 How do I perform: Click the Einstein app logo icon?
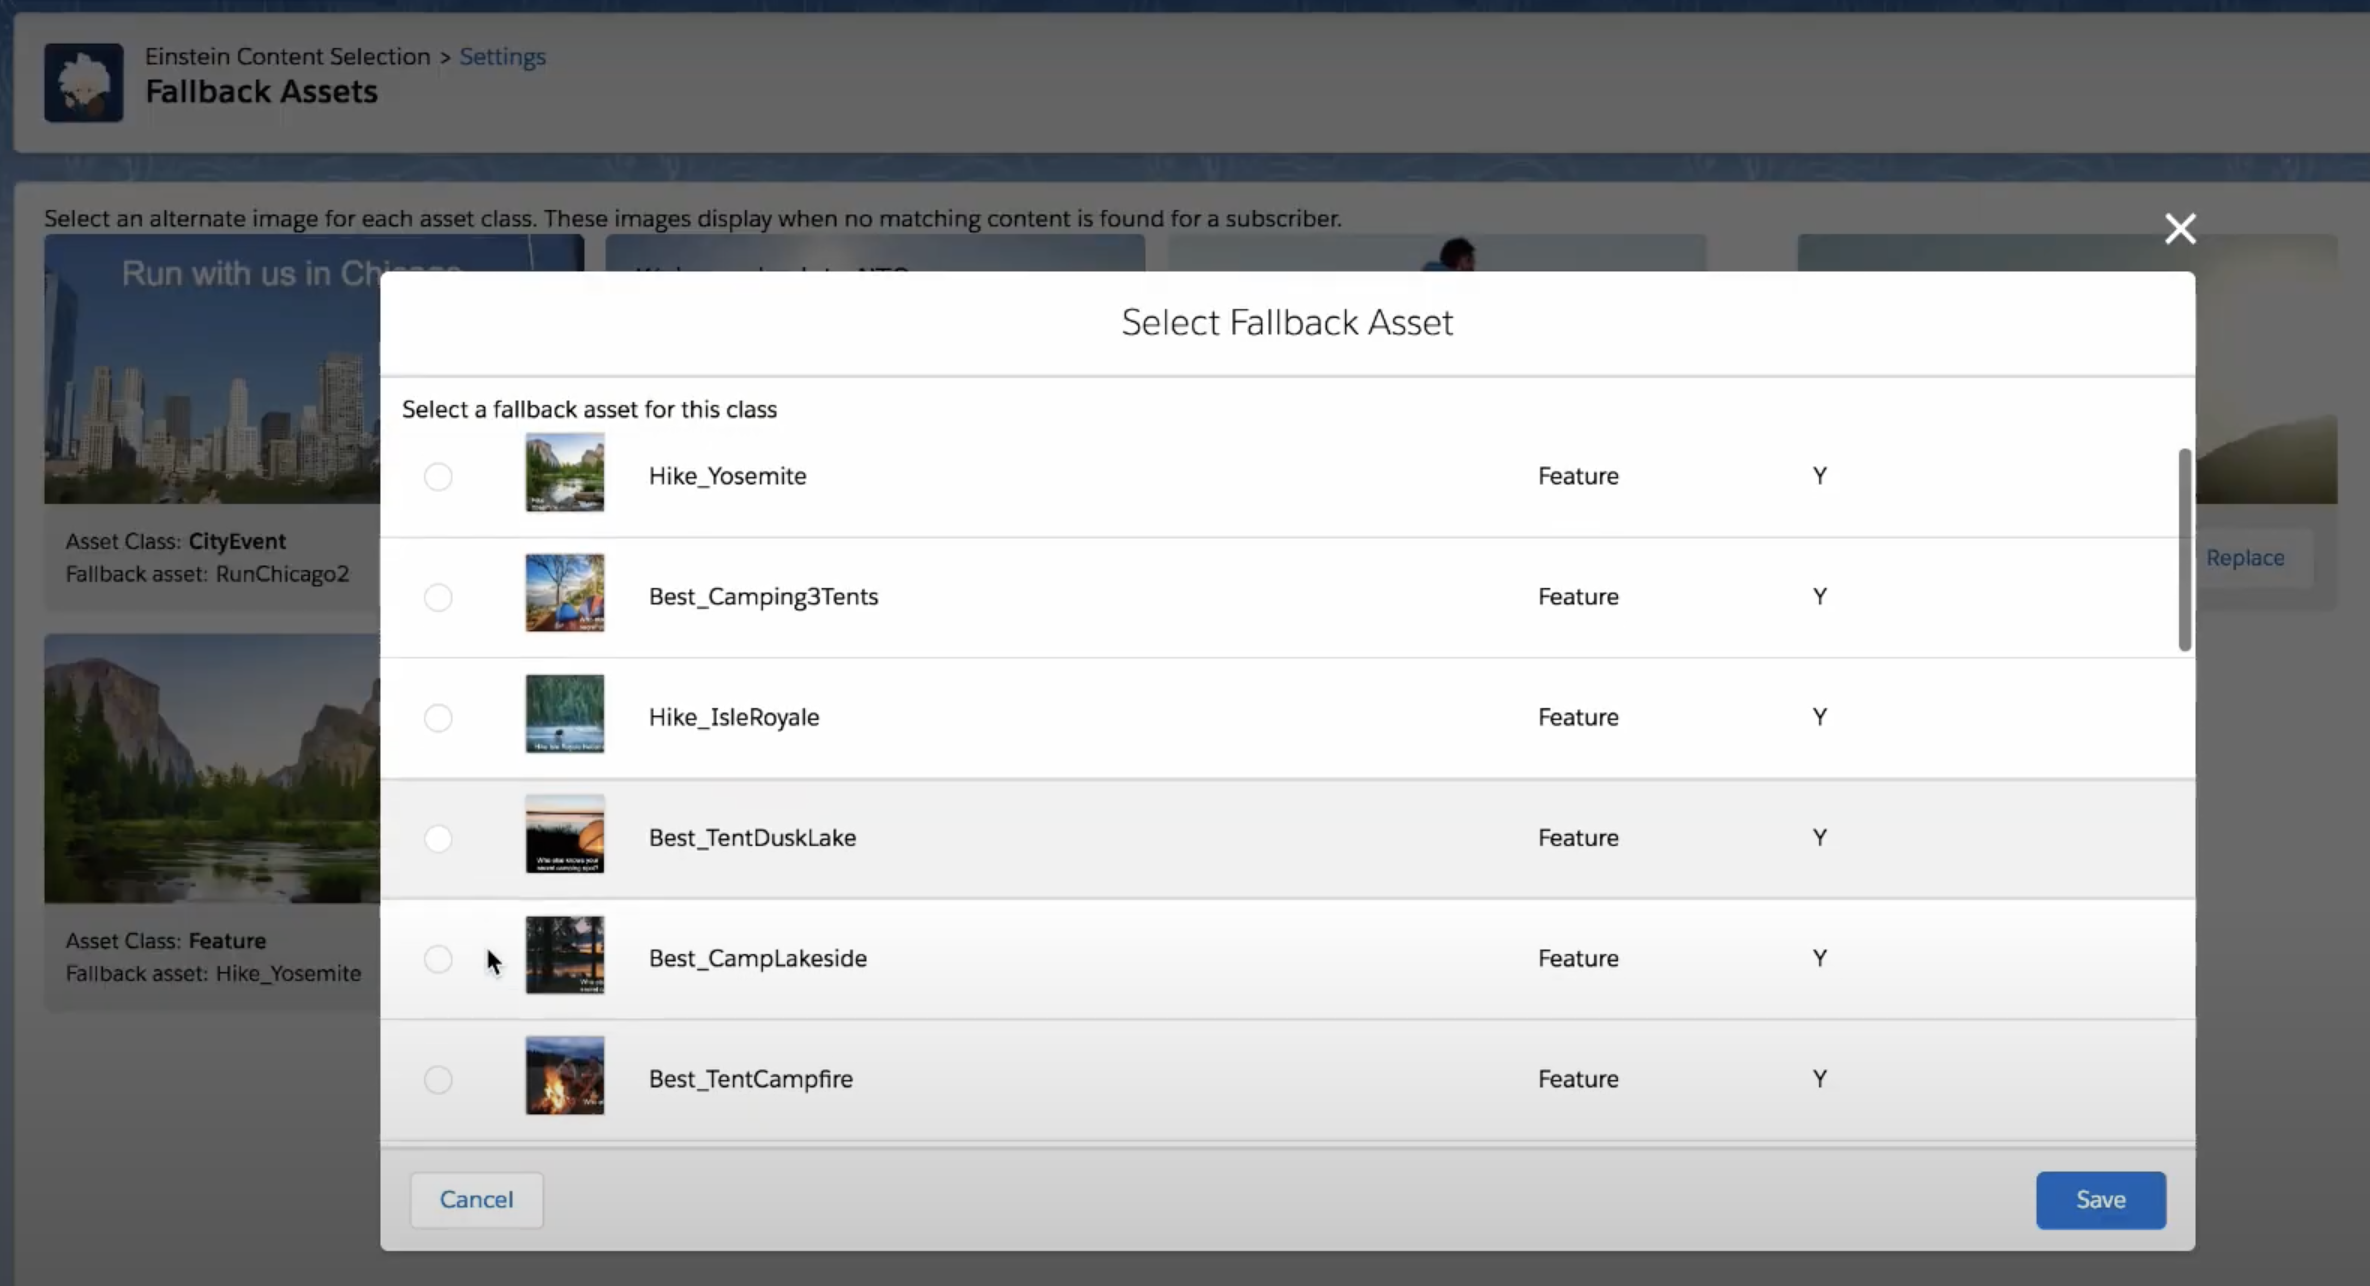pos(83,82)
